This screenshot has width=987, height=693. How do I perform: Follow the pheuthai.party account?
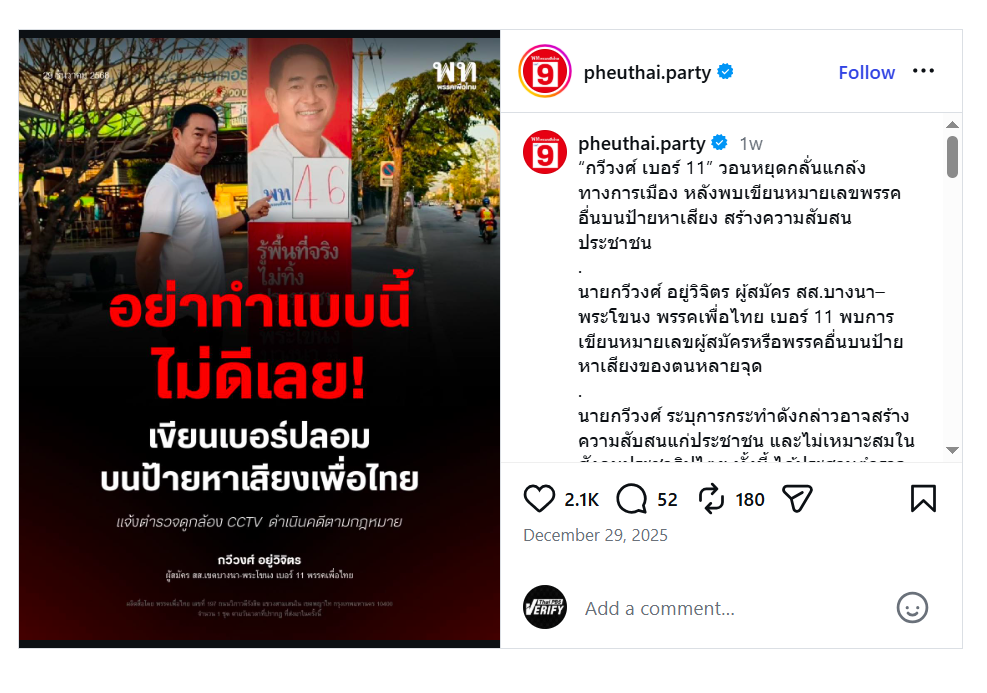click(x=866, y=72)
